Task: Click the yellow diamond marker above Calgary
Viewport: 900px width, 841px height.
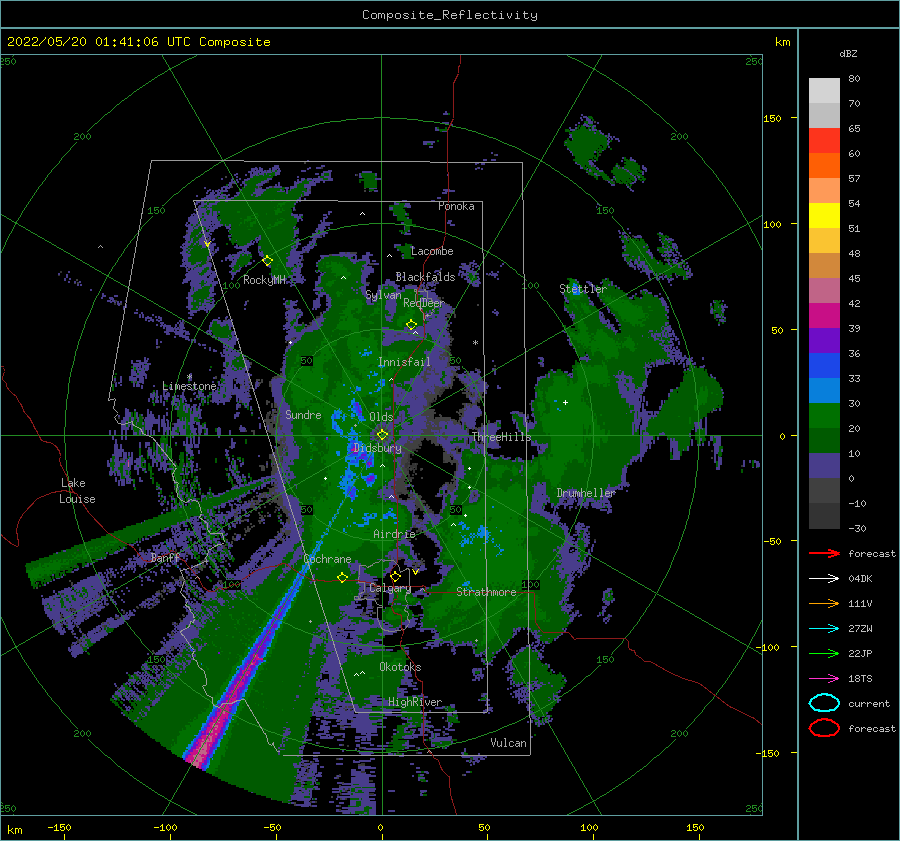Action: click(395, 576)
